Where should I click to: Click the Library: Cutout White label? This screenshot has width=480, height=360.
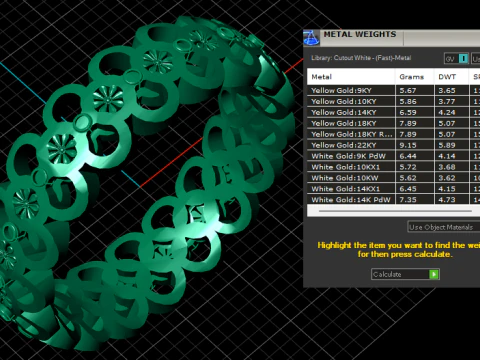click(361, 58)
